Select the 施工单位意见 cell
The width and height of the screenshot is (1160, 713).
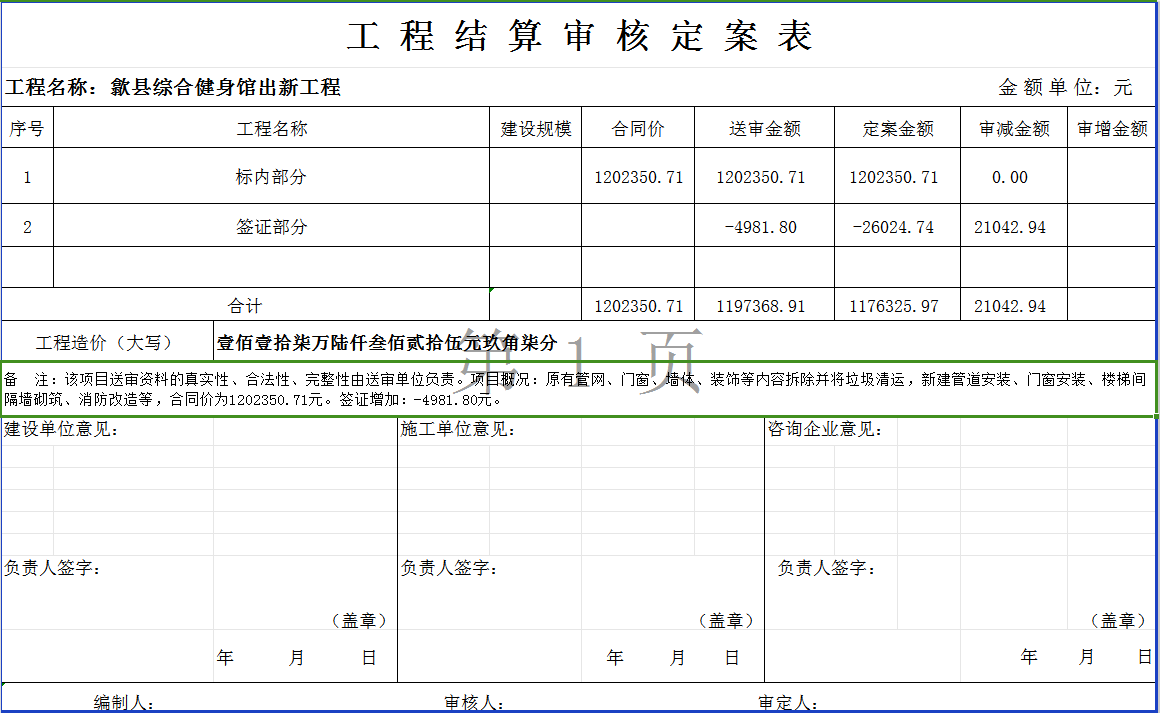[x=458, y=430]
